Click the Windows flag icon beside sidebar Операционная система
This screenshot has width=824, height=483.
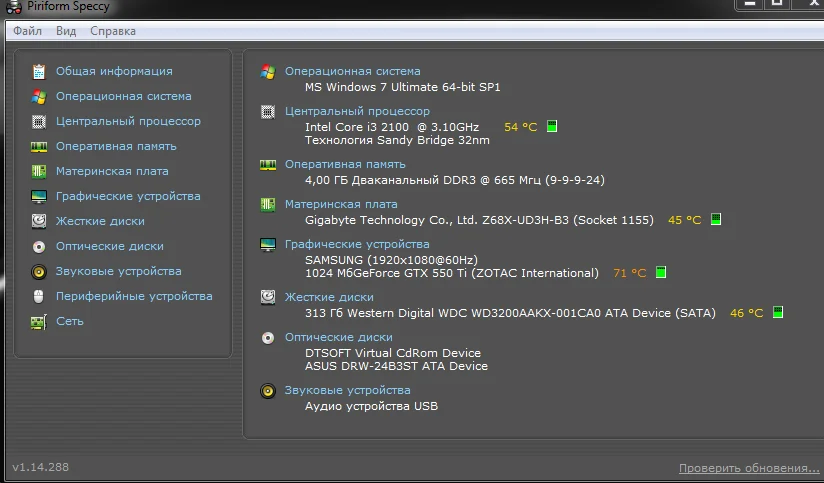coord(39,97)
